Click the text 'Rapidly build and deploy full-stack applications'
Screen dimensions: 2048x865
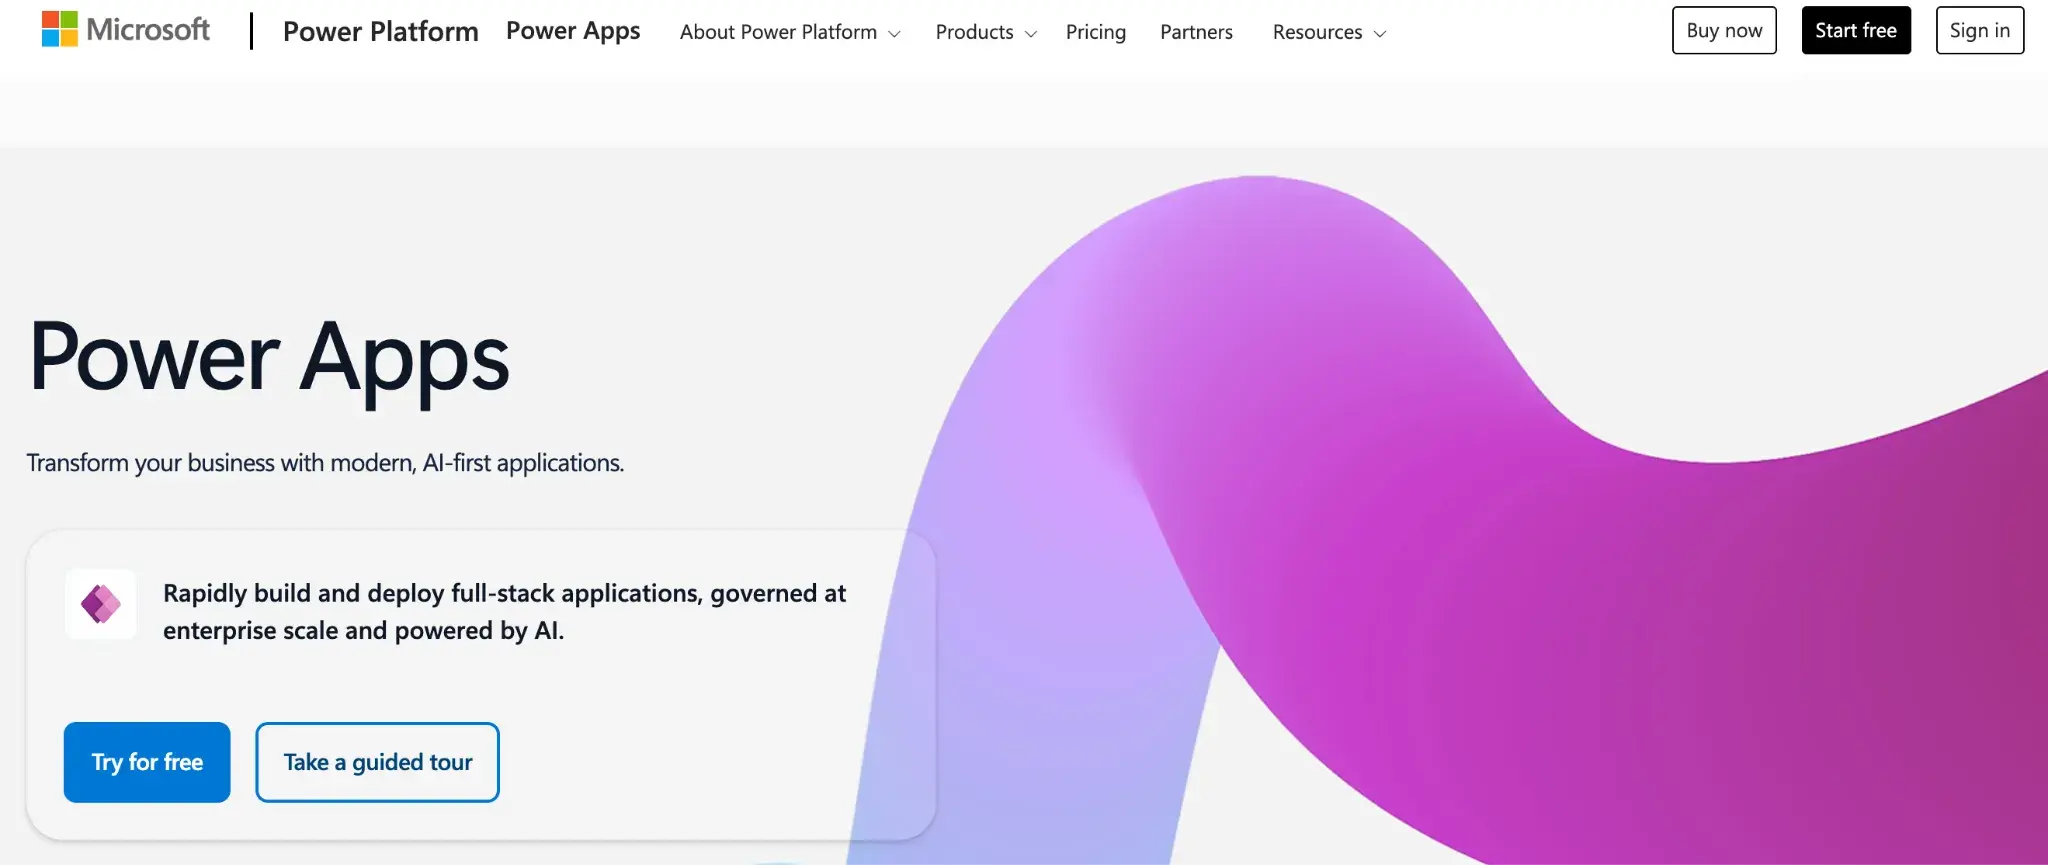point(432,593)
